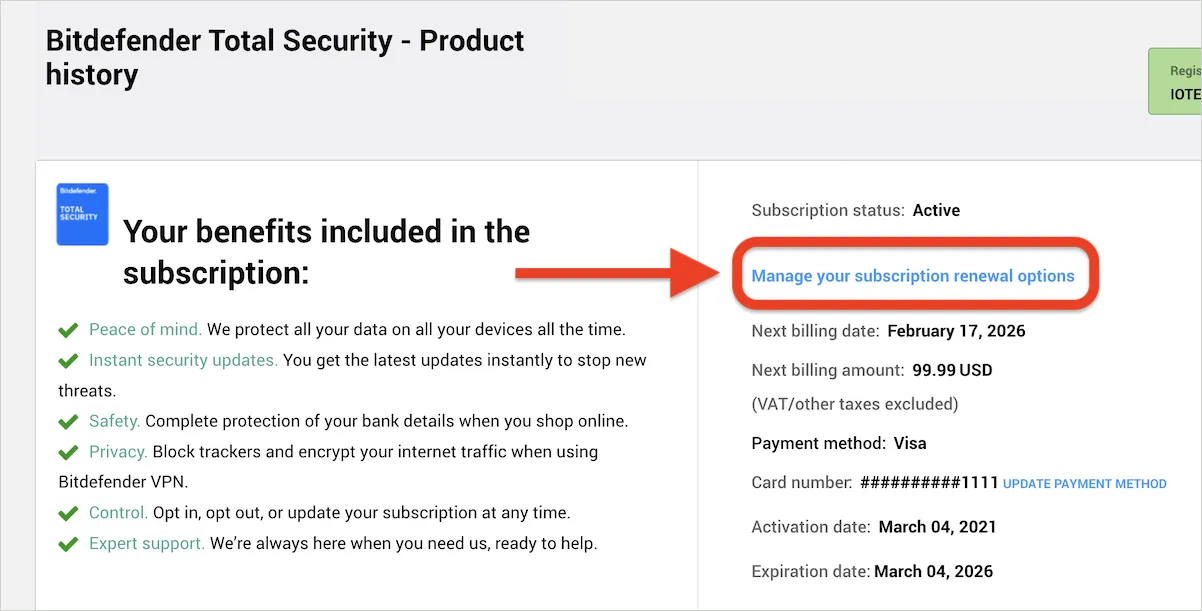Viewport: 1202px width, 611px height.
Task: Click the UPDATE PAYMENT METHOD link
Action: click(1084, 484)
